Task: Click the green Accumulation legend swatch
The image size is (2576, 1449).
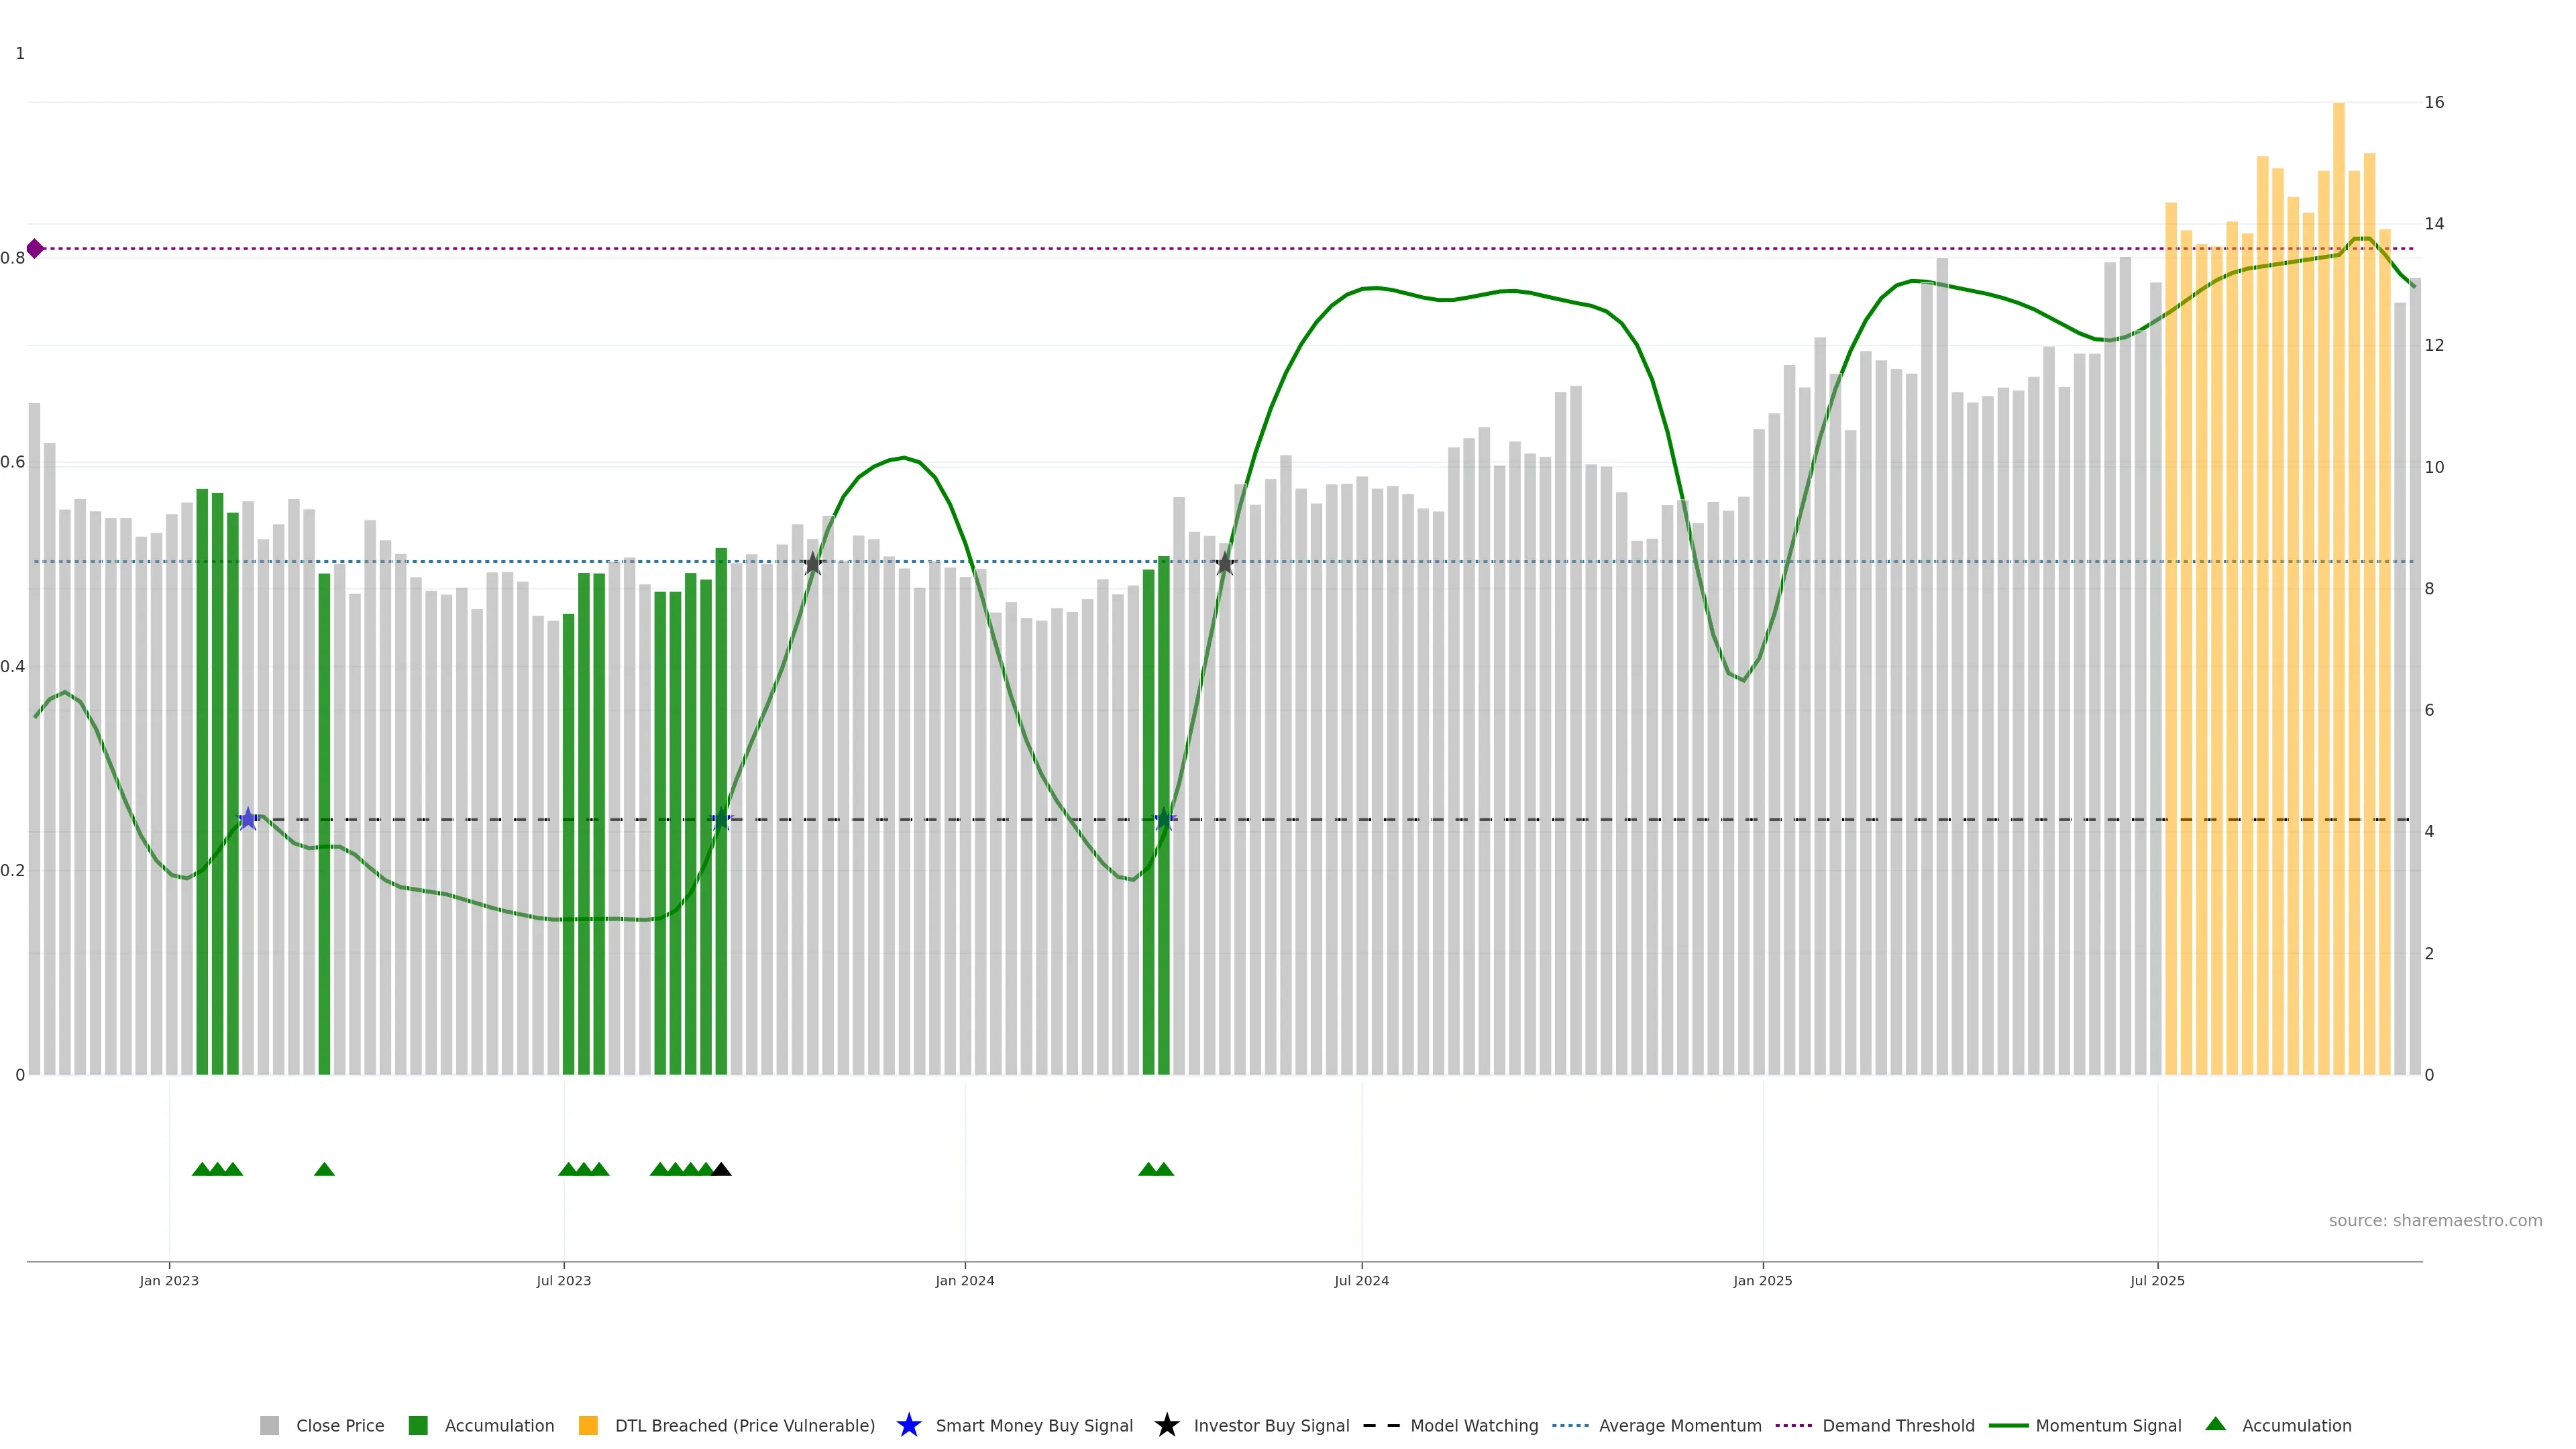Action: (418, 1426)
